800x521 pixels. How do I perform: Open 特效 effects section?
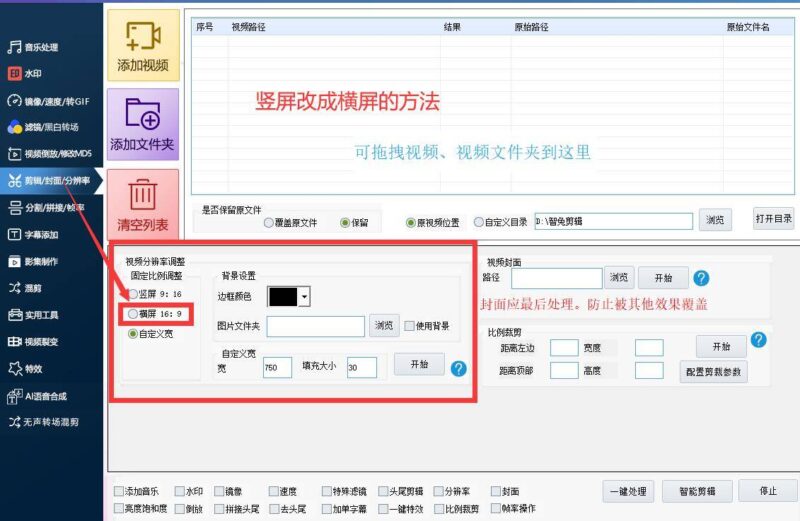point(24,368)
